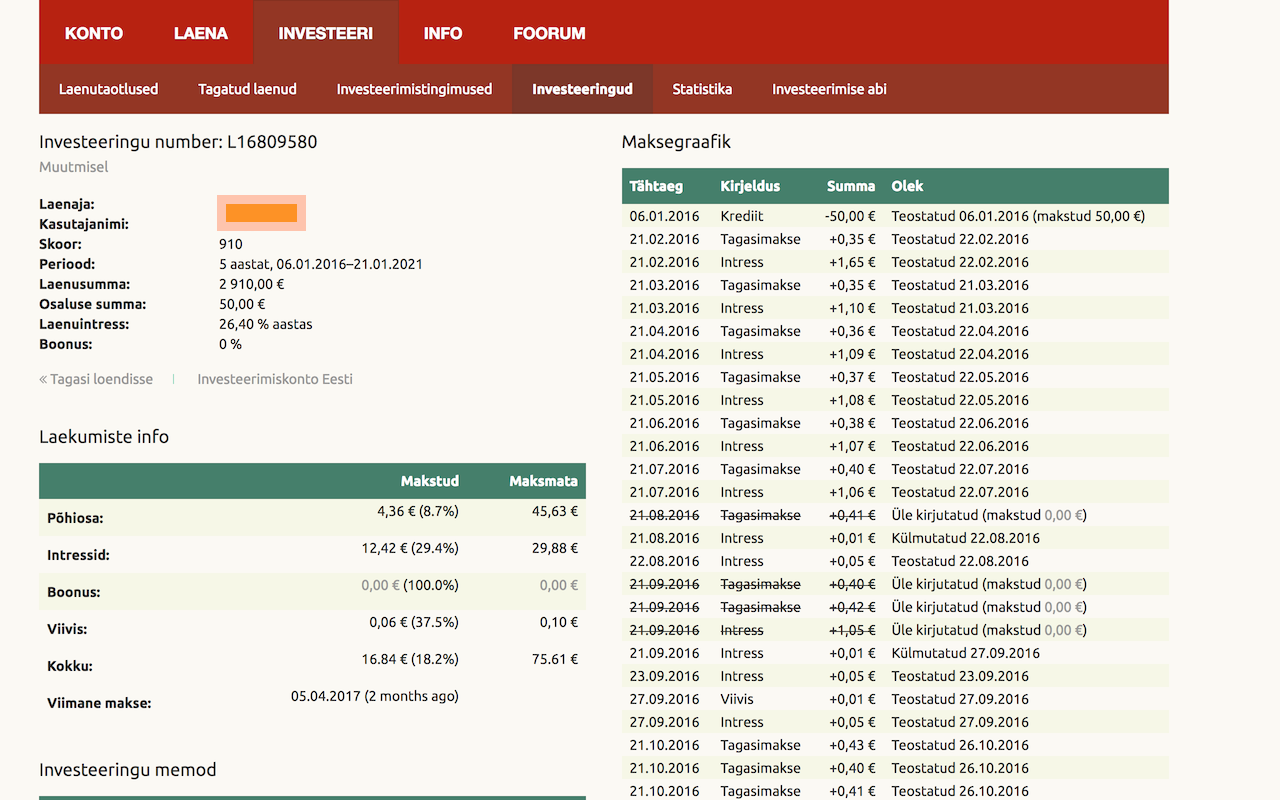
Task: Open Investeerimistingimused submenu tab
Action: click(x=414, y=89)
